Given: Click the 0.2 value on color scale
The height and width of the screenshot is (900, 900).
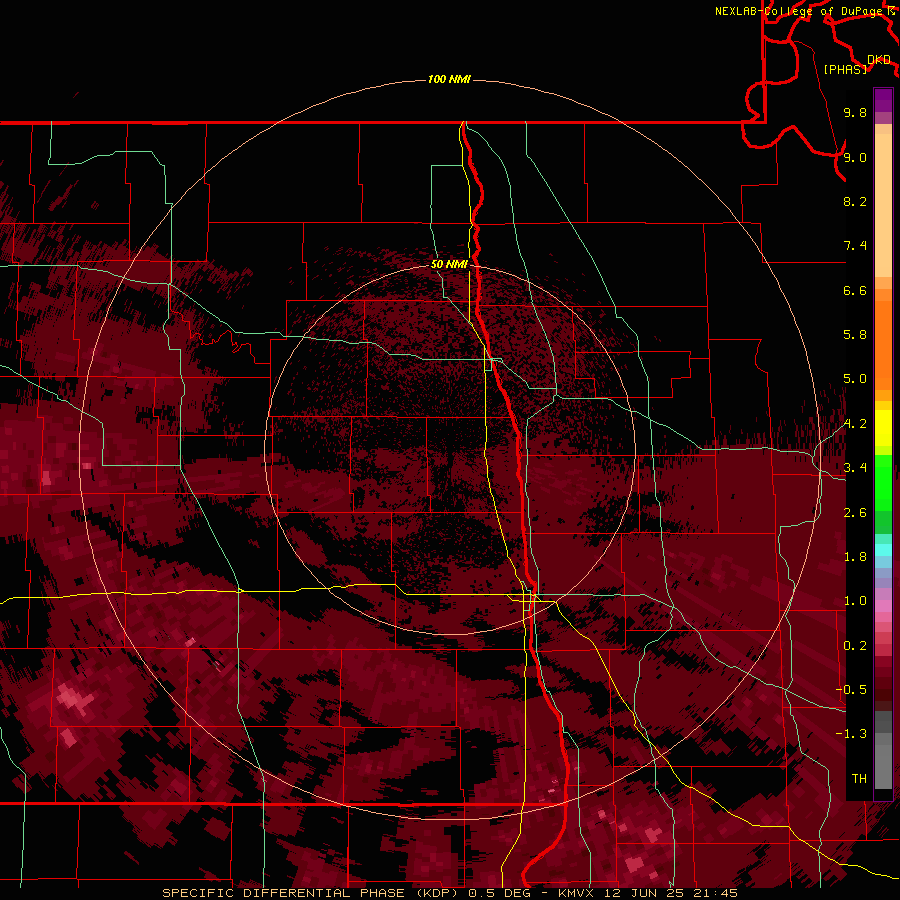Looking at the screenshot, I should [x=855, y=646].
